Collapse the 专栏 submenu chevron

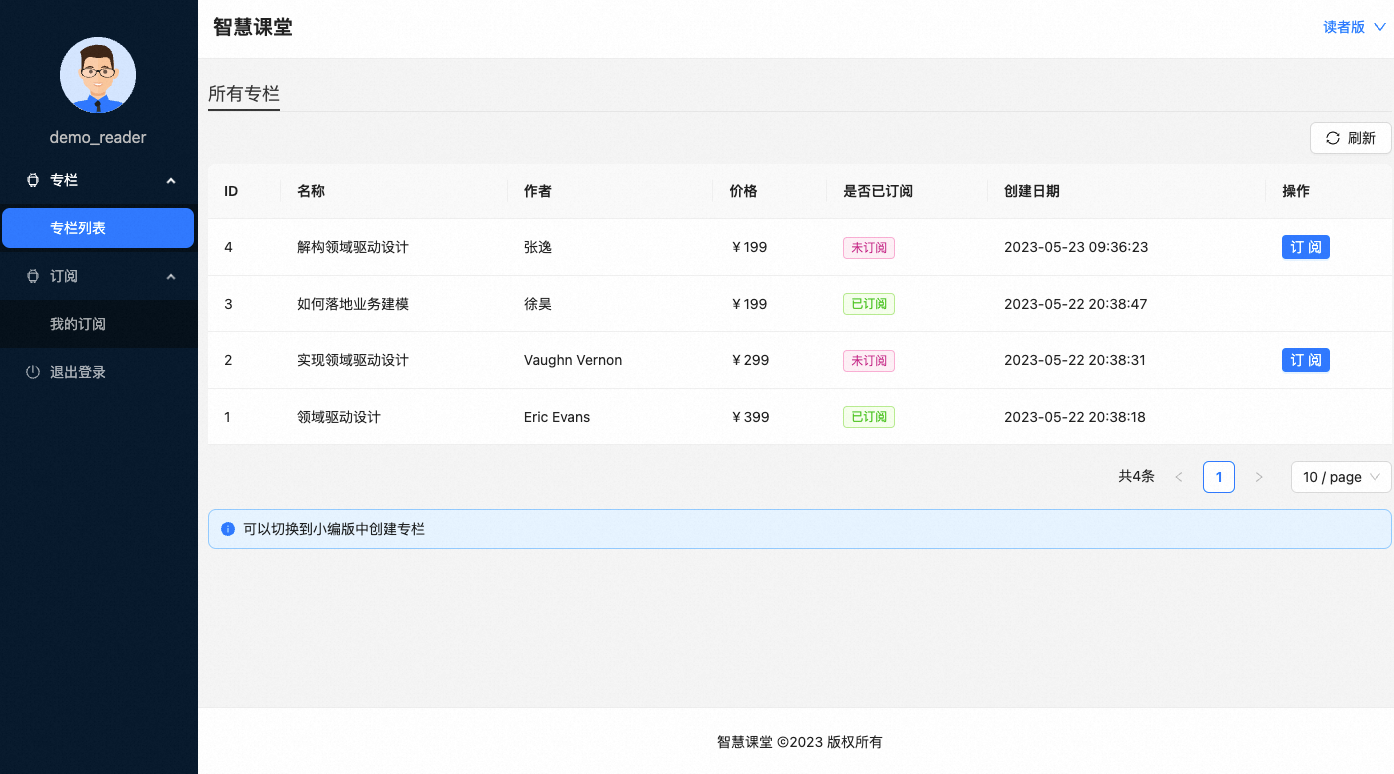click(x=171, y=180)
